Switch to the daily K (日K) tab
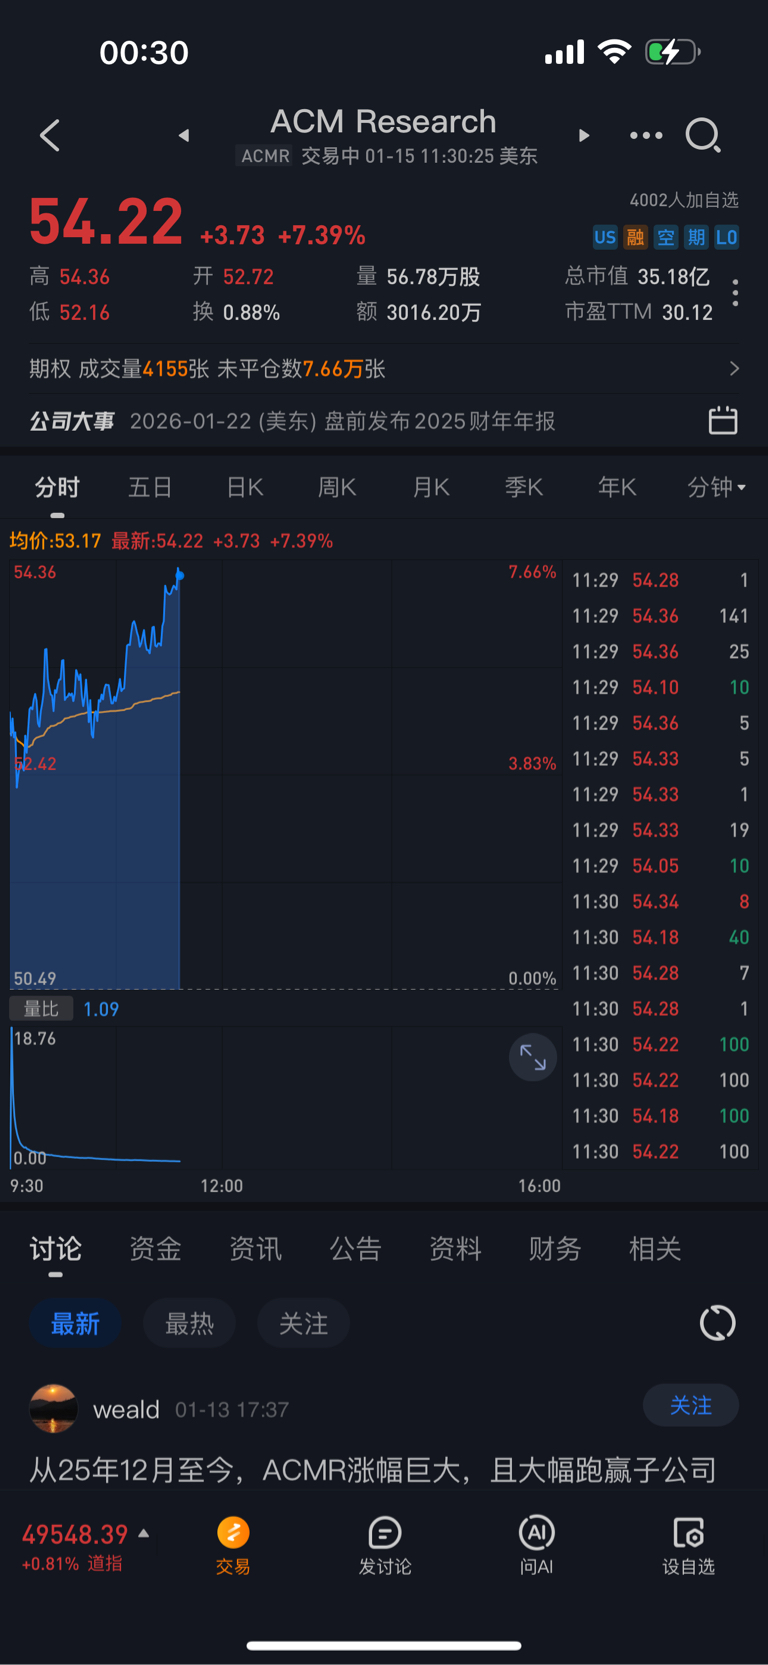Screen dimensions: 768x1665 click(245, 487)
